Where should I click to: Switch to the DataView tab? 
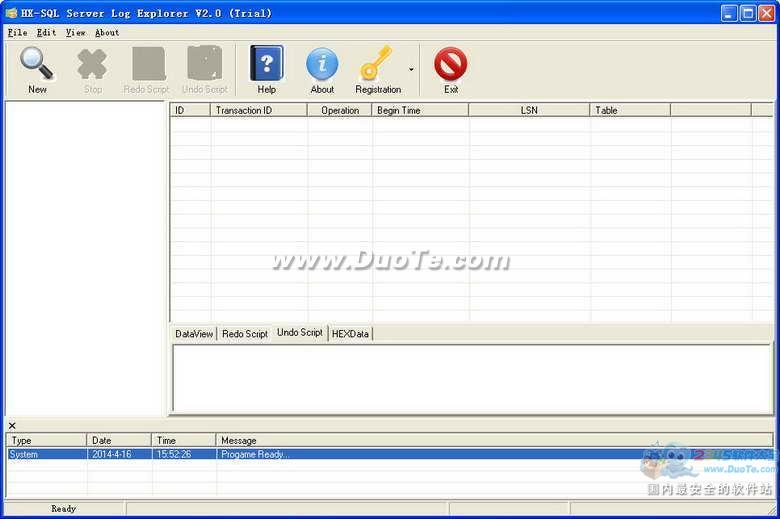tap(194, 334)
